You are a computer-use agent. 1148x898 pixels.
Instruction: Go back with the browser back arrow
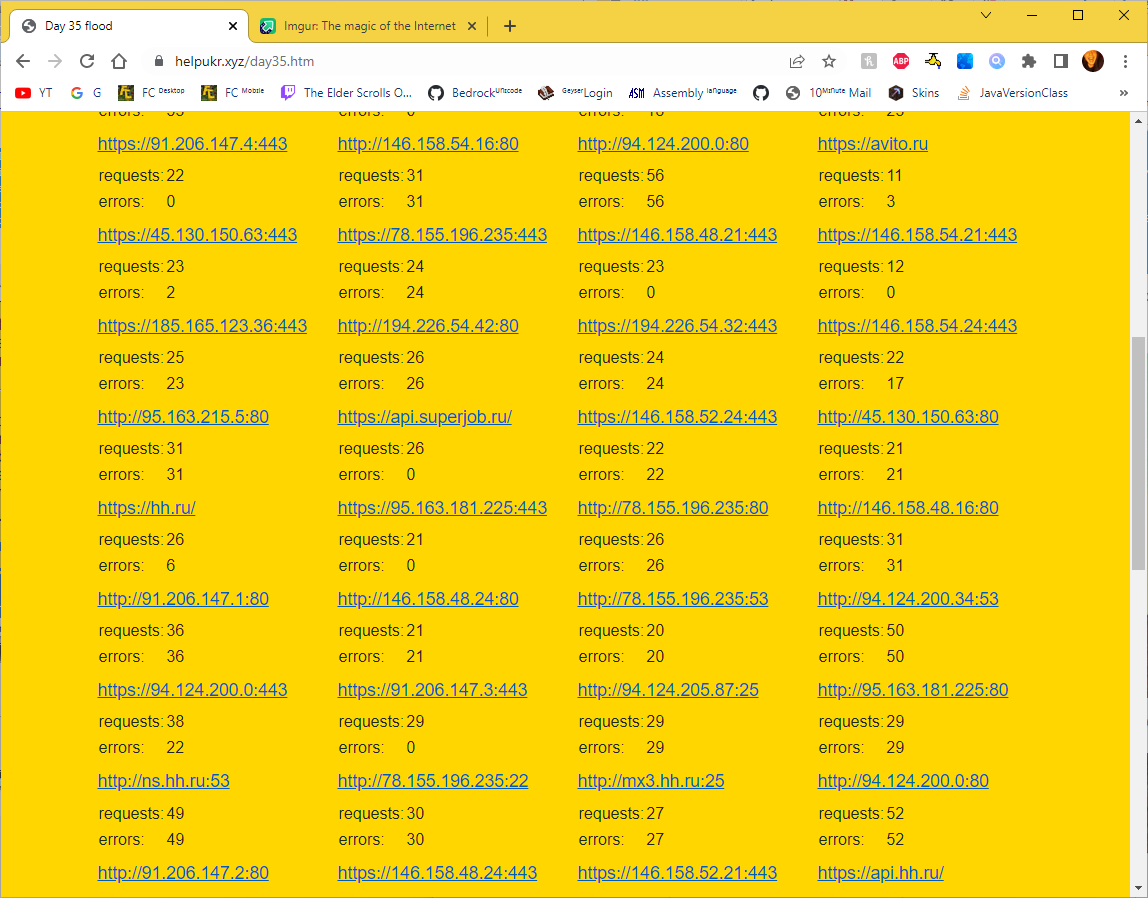click(x=23, y=61)
